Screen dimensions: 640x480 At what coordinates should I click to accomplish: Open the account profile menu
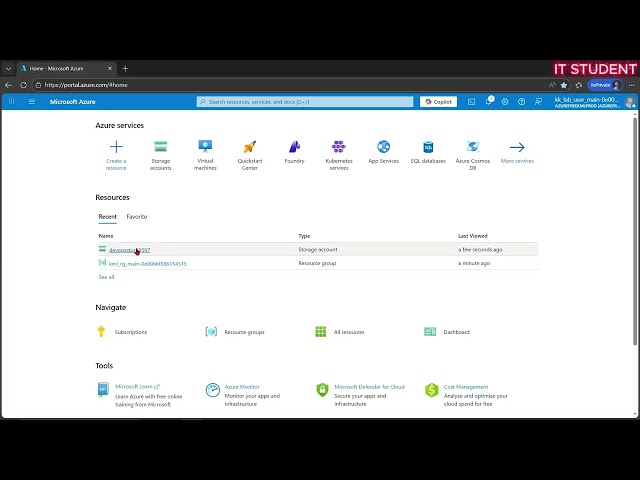coord(594,102)
